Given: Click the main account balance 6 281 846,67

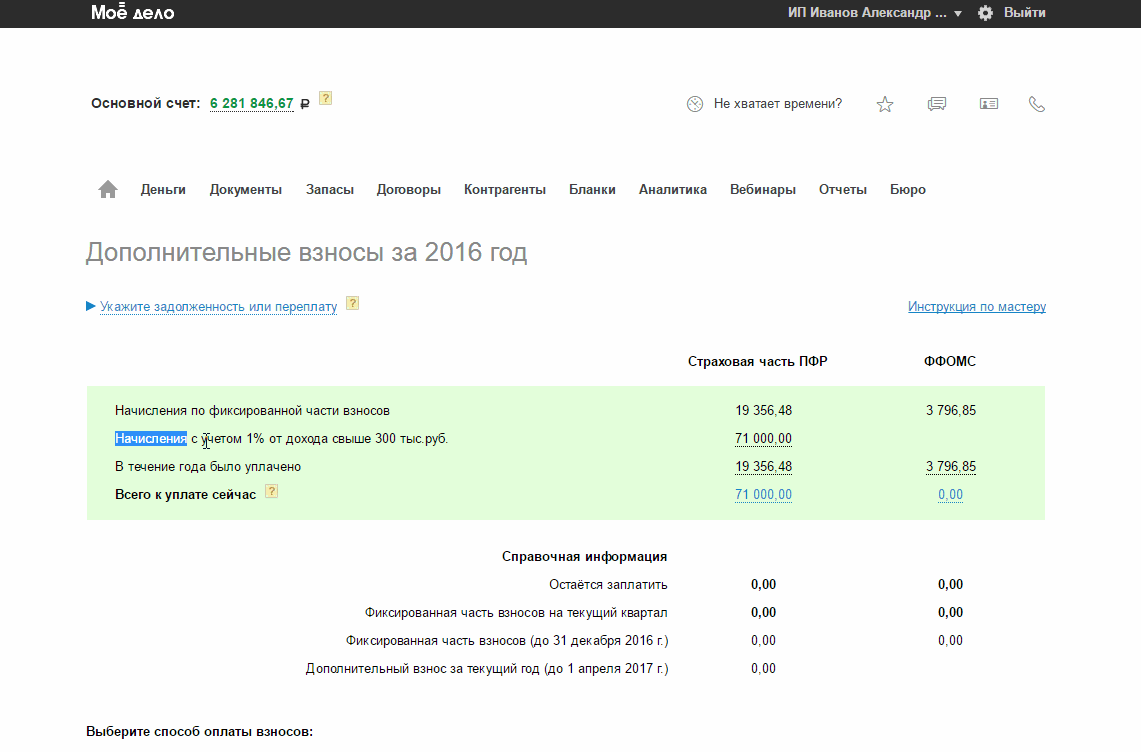Looking at the screenshot, I should pos(251,104).
